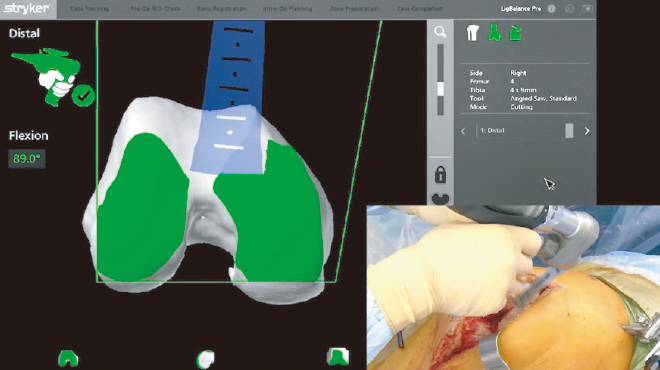
Task: Click the camera capture icon in top bar
Action: [x=587, y=9]
